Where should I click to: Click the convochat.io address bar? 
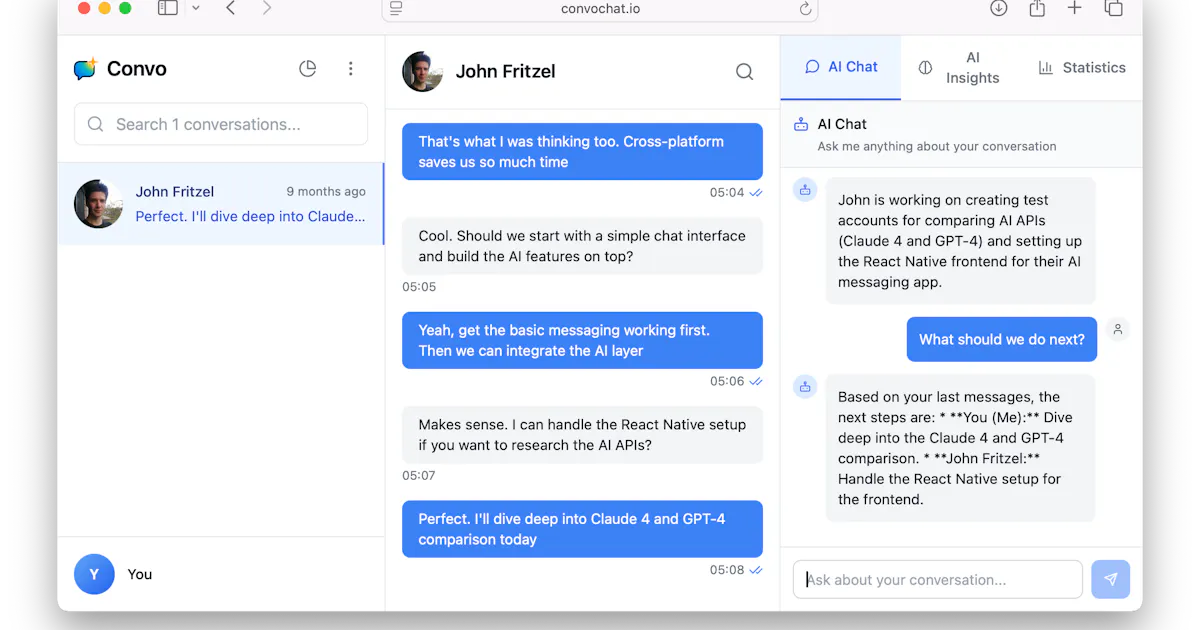(600, 10)
